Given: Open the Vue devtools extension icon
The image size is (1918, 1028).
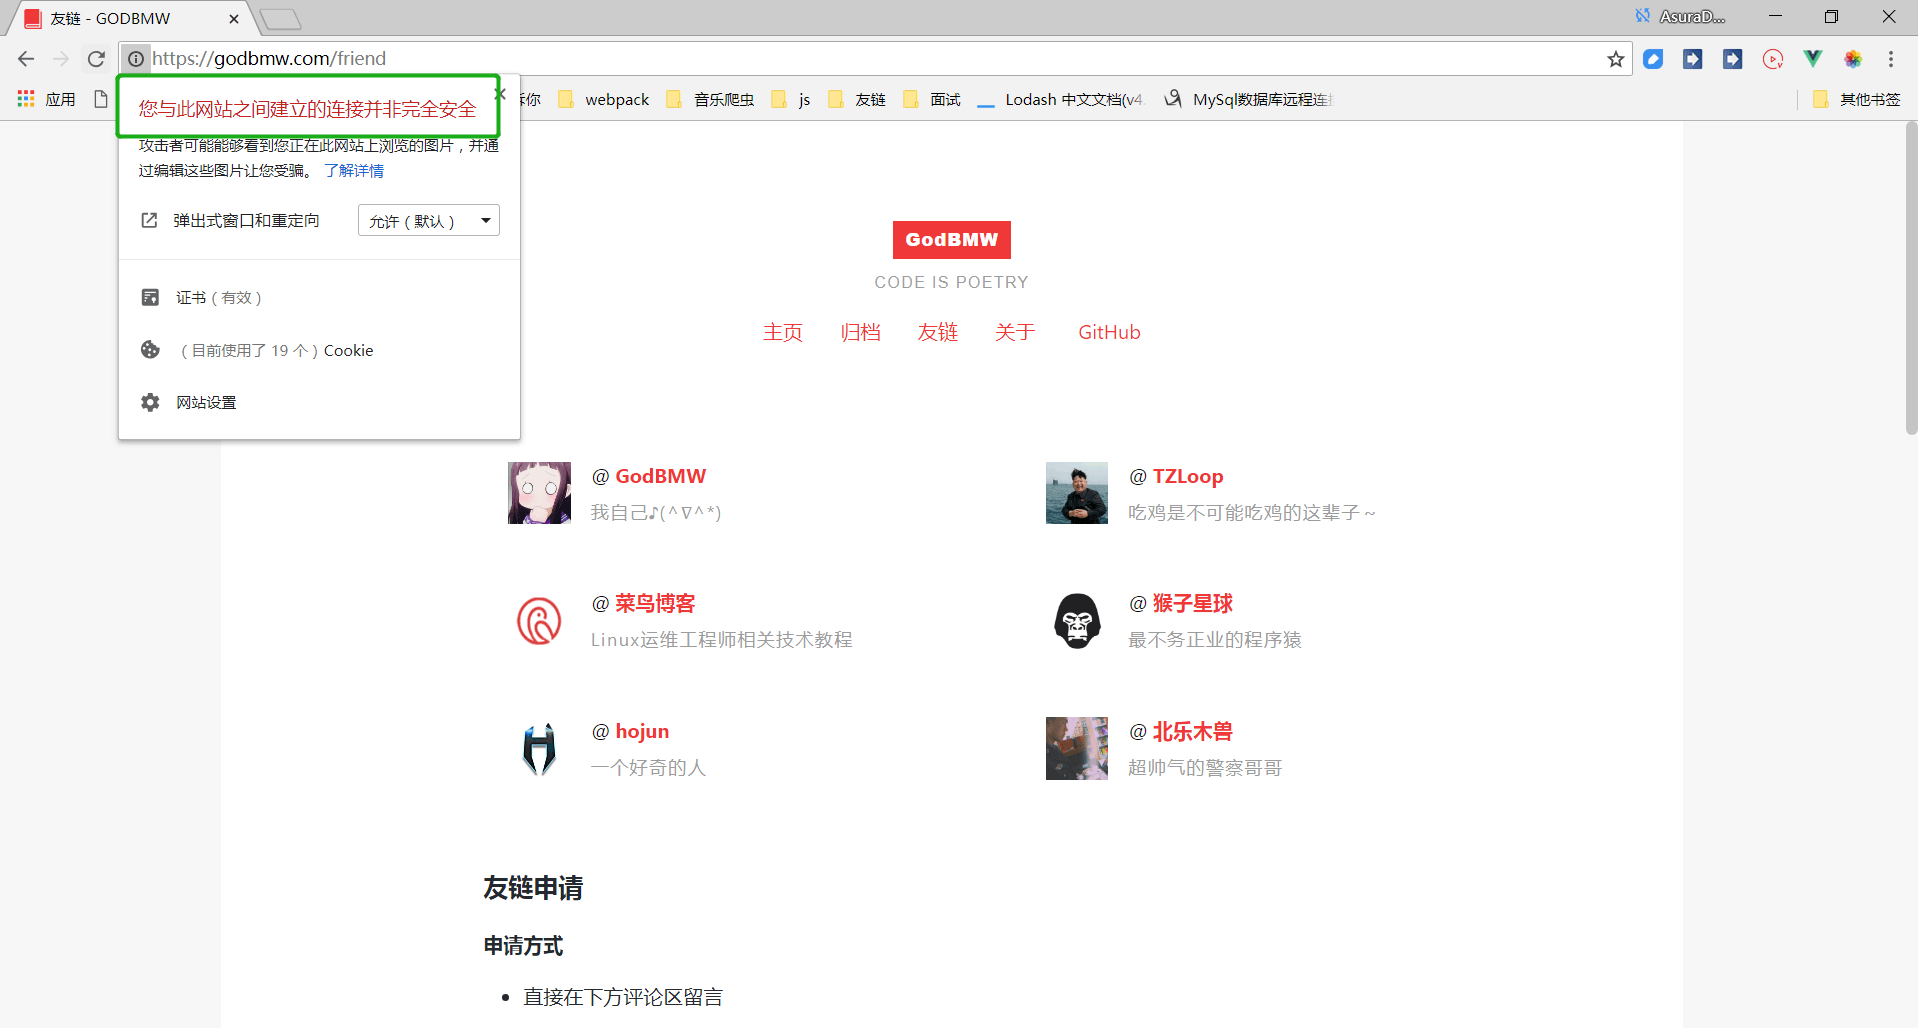Looking at the screenshot, I should point(1812,59).
